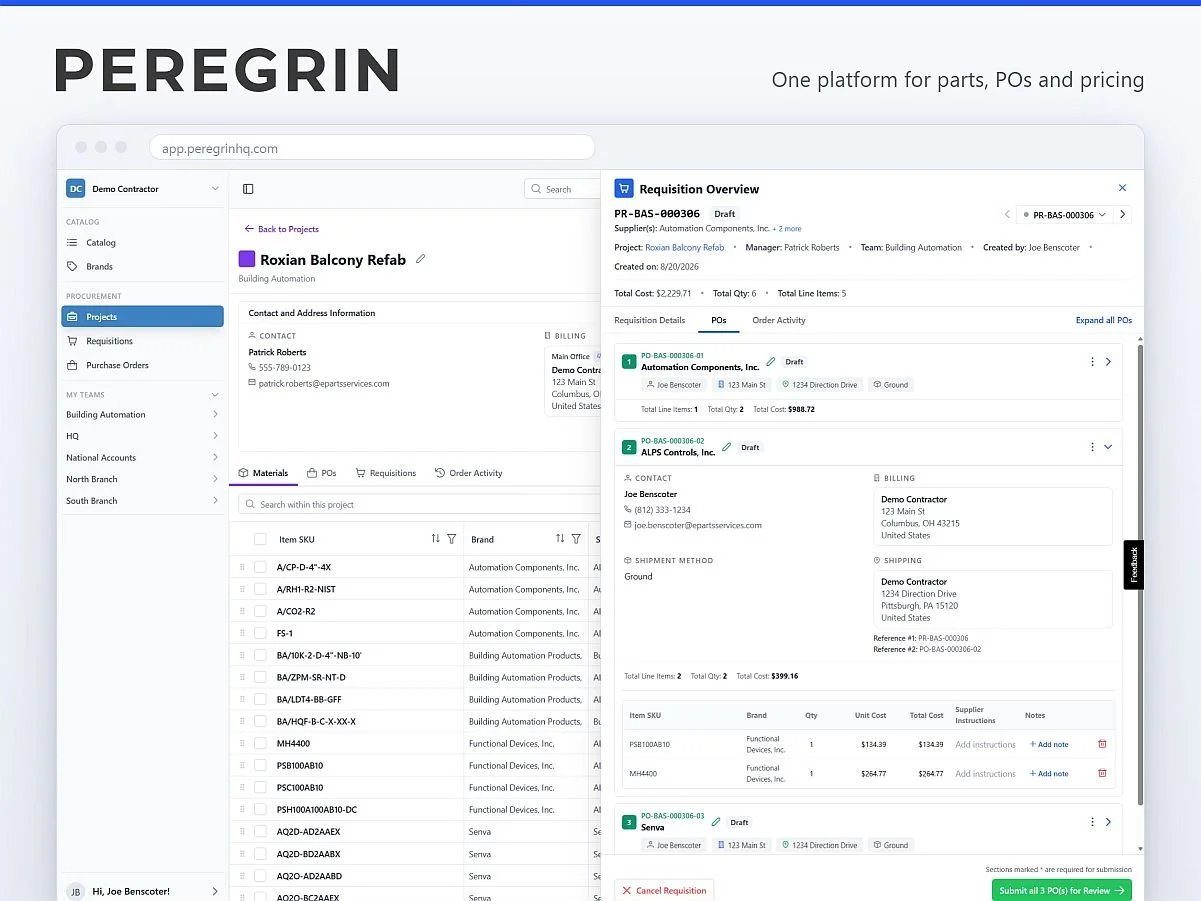Check the box for PSC100AB10
Screen dimensions: 1201x901
260,787
